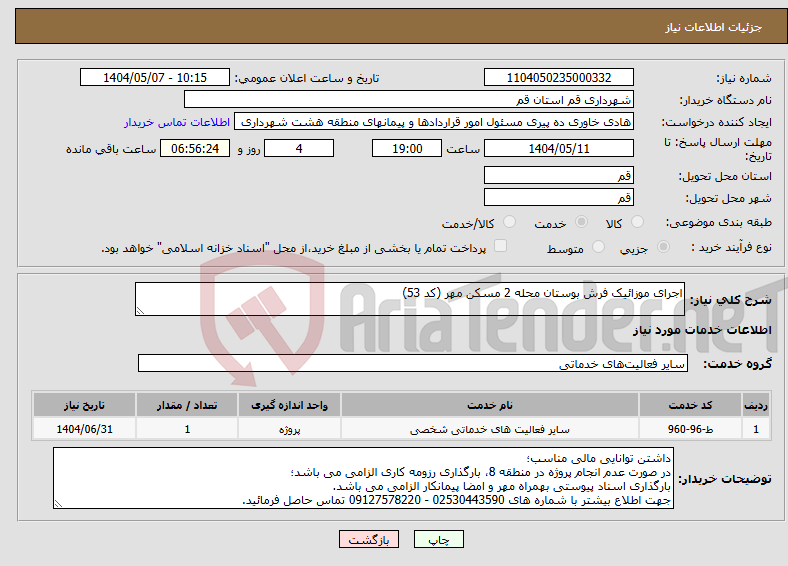
Task: Click the چاپ print button
Action: (439, 539)
